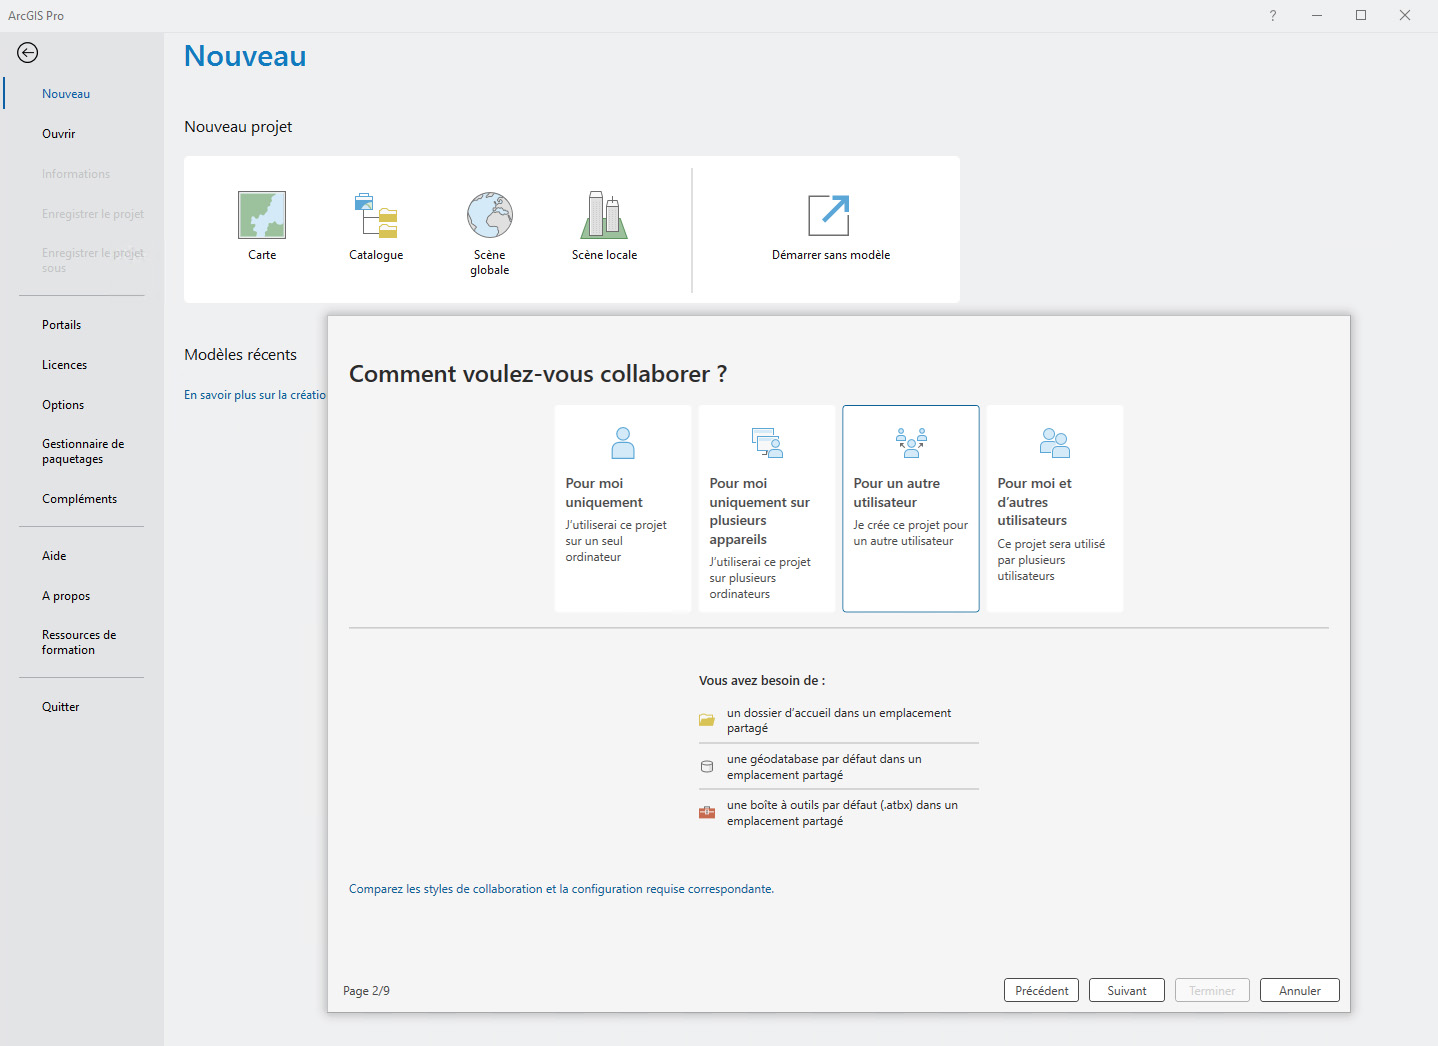The height and width of the screenshot is (1046, 1438).
Task: Click the Suivant button
Action: click(1126, 990)
